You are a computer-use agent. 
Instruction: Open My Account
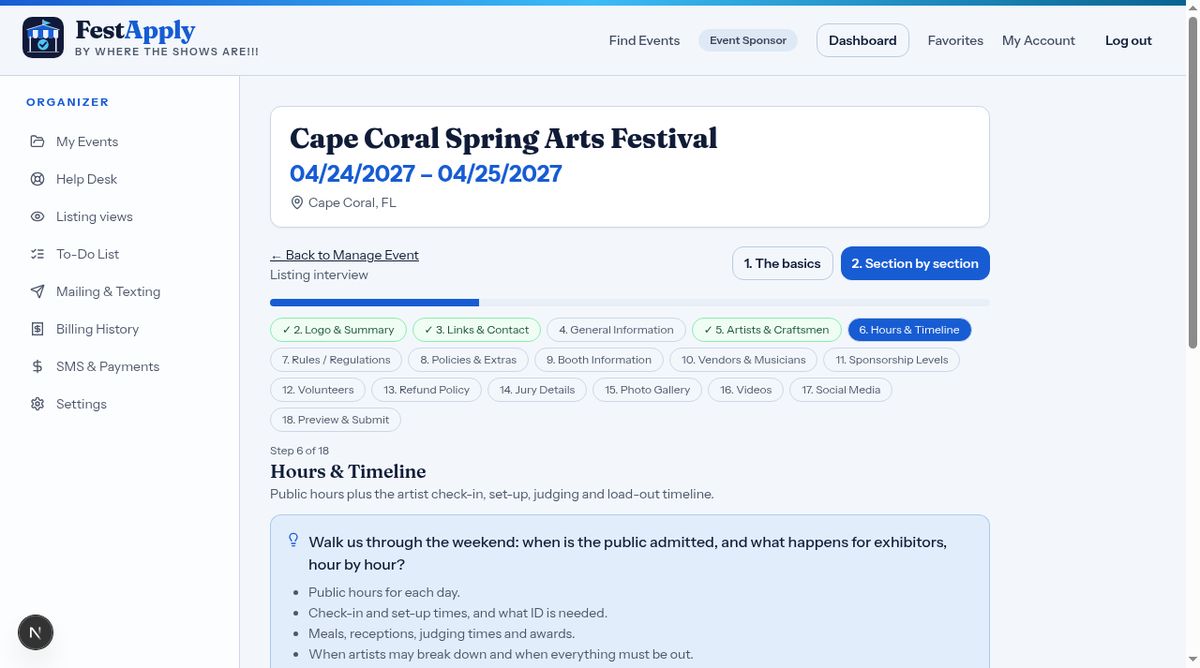1038,40
